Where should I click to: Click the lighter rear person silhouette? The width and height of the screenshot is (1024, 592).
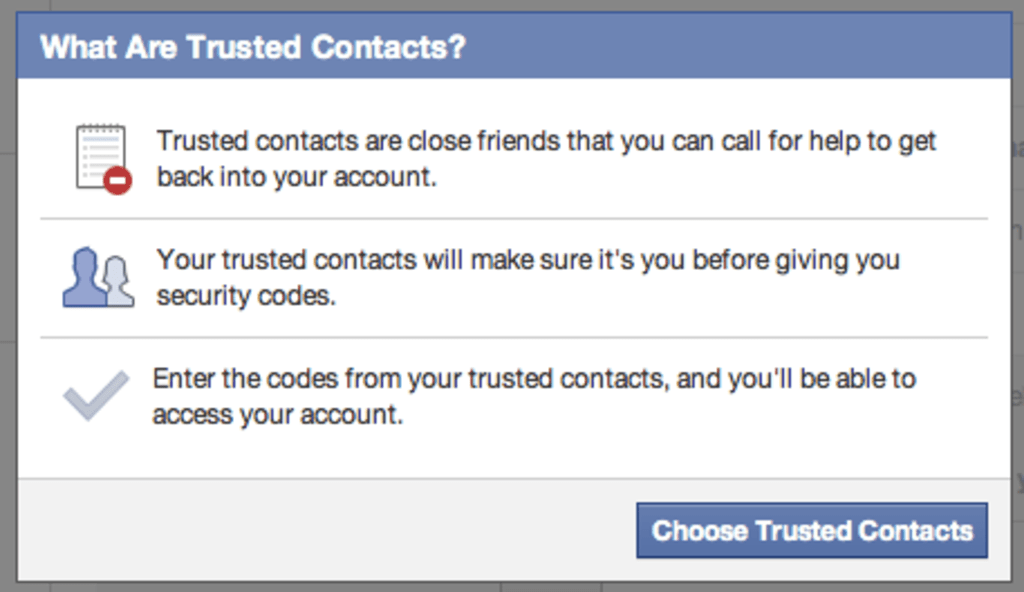tap(119, 282)
